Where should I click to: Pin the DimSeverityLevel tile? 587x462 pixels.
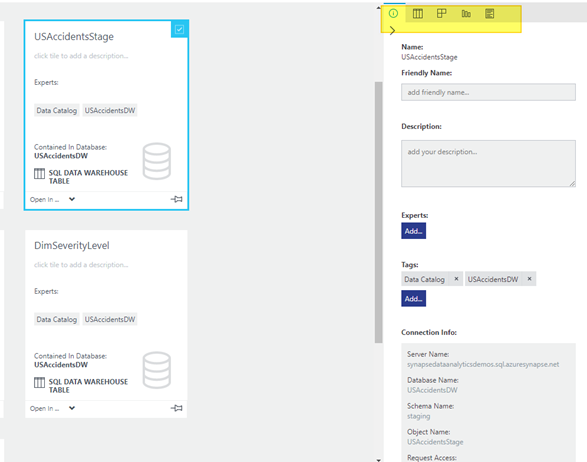click(x=177, y=408)
